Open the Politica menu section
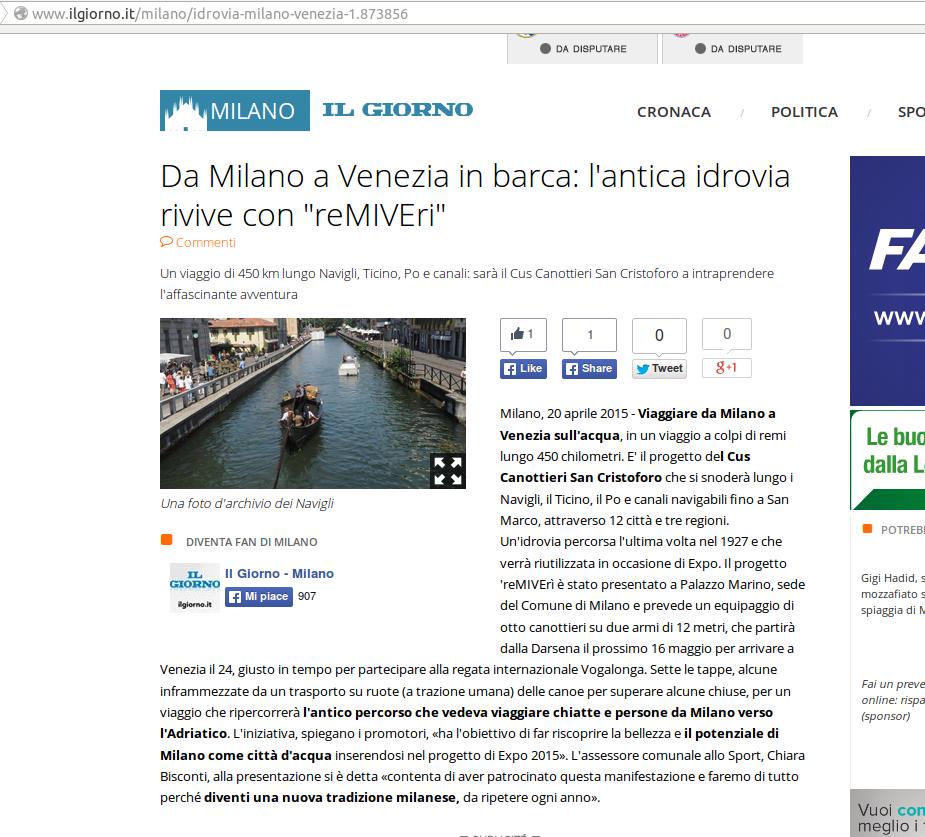This screenshot has width=925, height=837. (x=804, y=112)
